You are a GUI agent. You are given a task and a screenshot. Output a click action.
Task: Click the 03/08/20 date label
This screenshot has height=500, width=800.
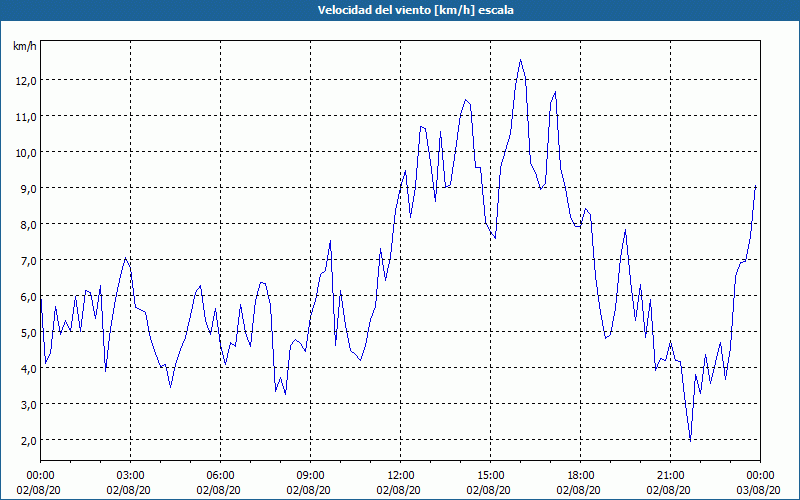pos(760,490)
